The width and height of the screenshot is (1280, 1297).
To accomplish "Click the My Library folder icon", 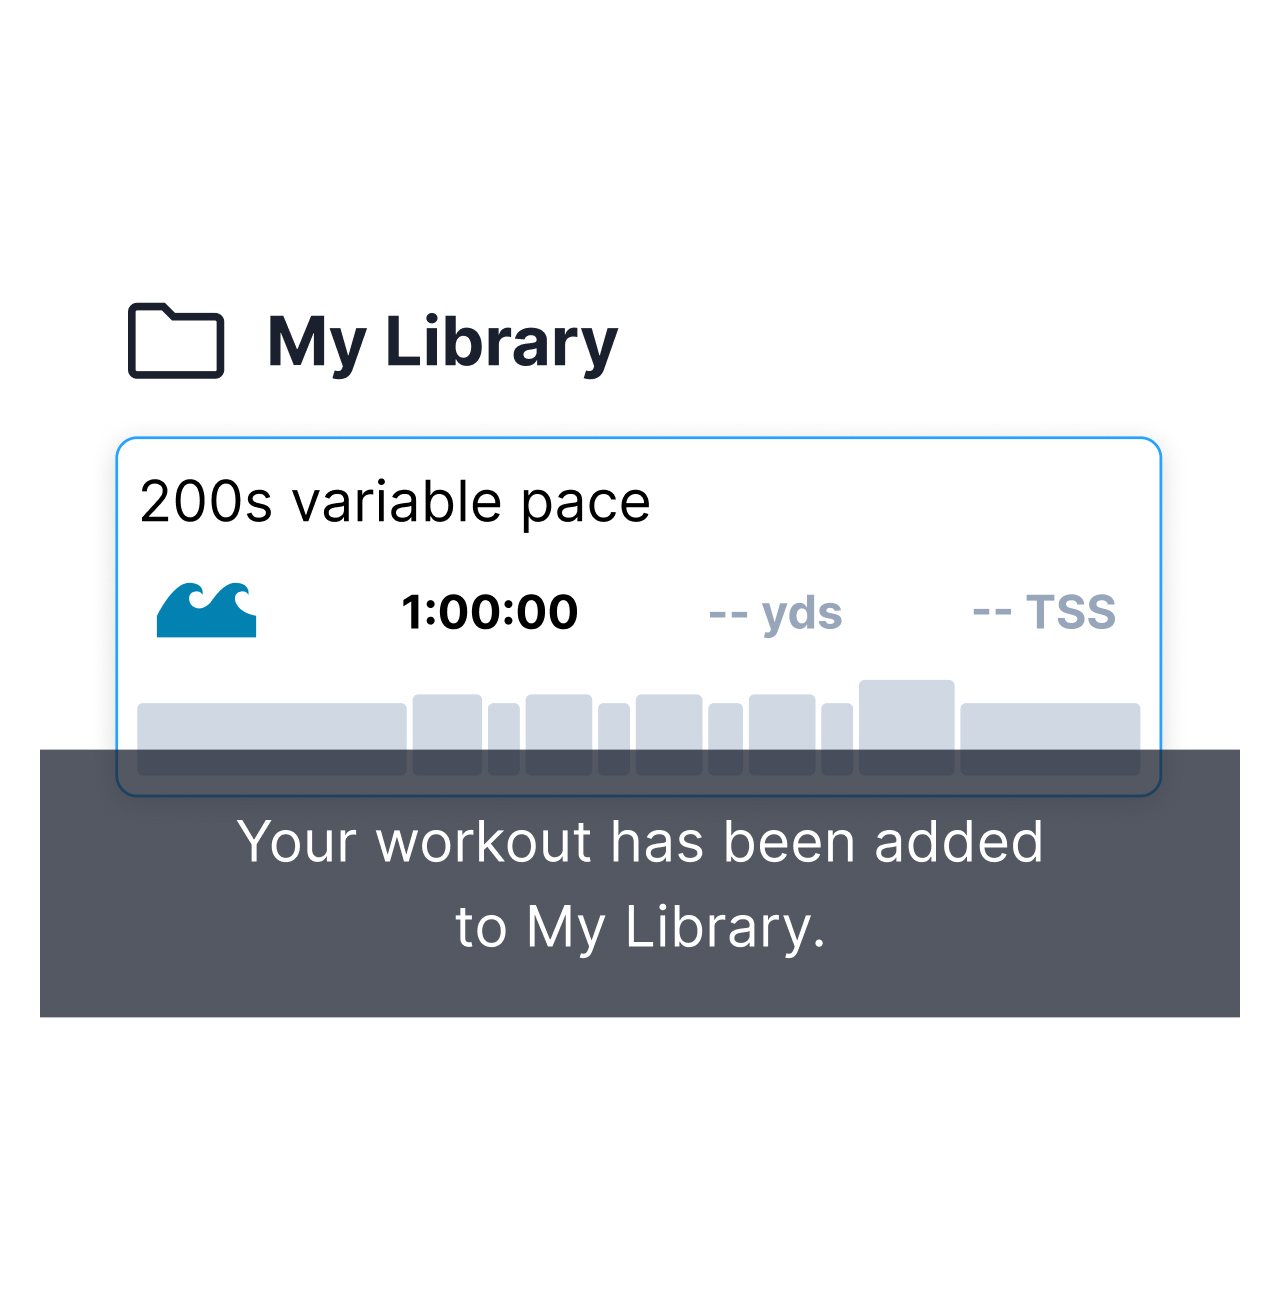I will (176, 340).
